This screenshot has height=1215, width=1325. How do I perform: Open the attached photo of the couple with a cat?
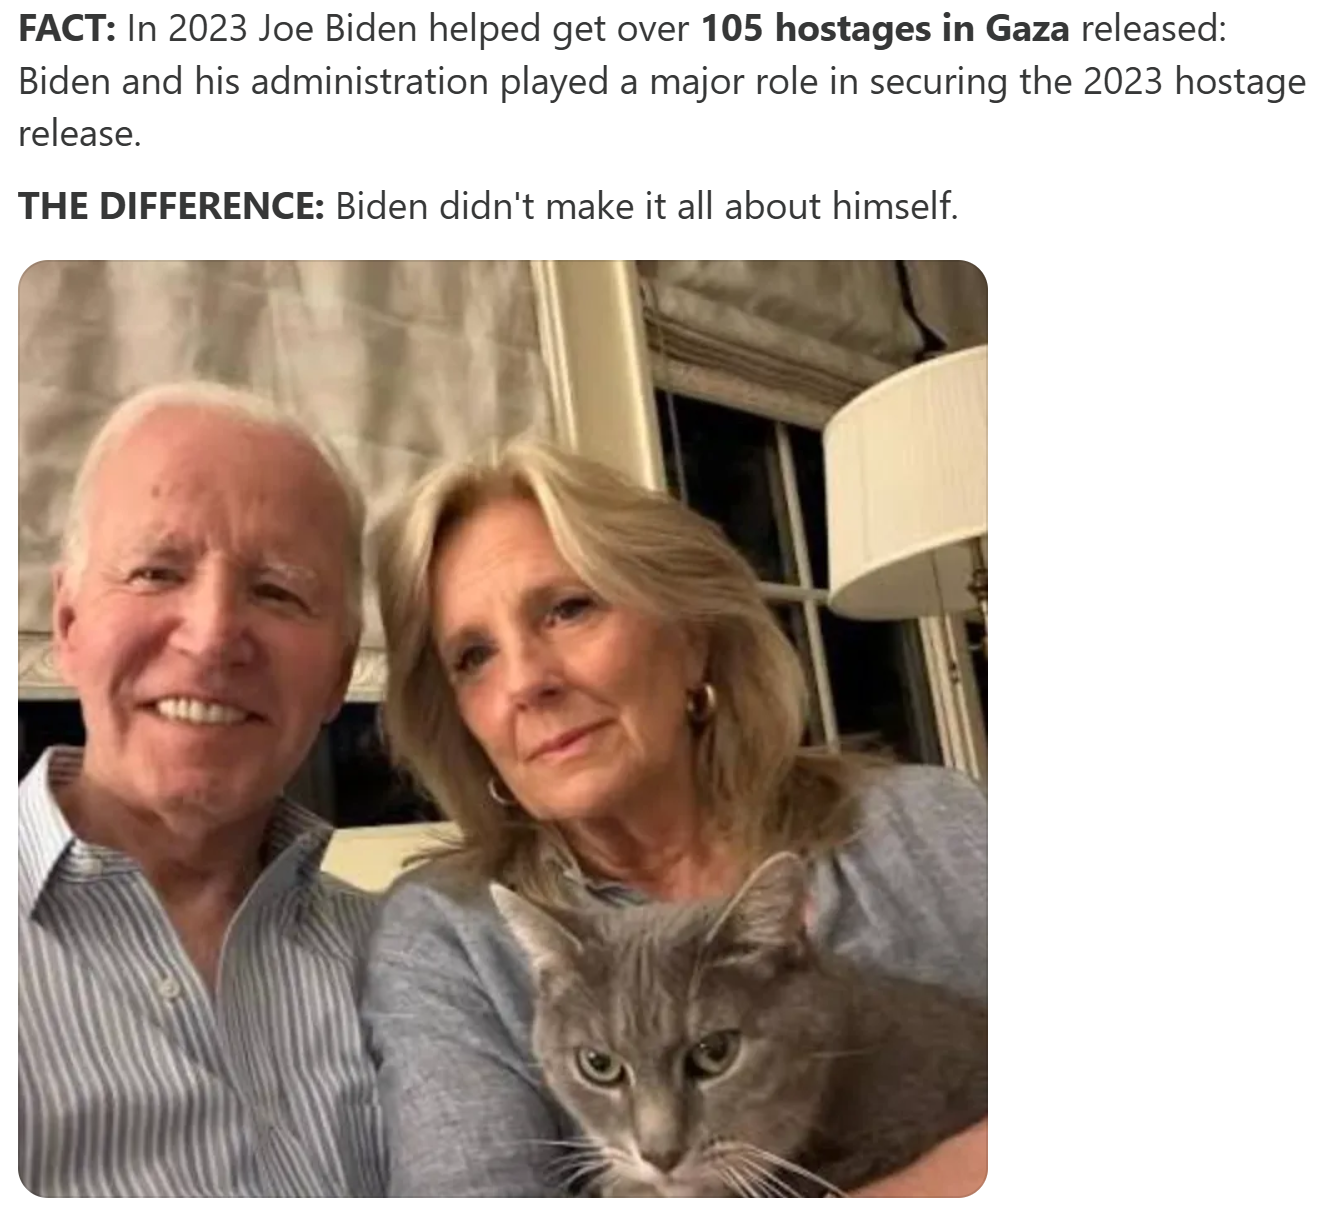tap(503, 728)
